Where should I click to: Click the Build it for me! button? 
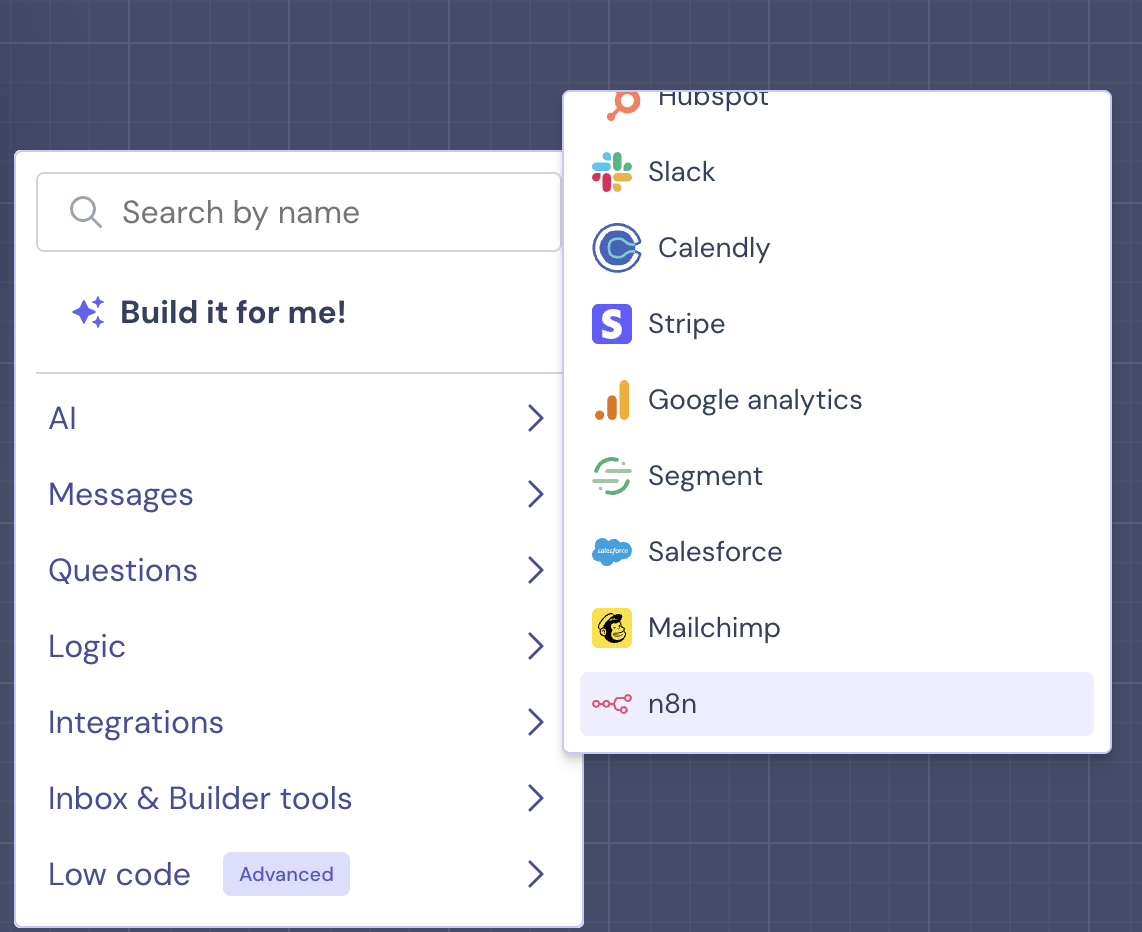coord(233,313)
